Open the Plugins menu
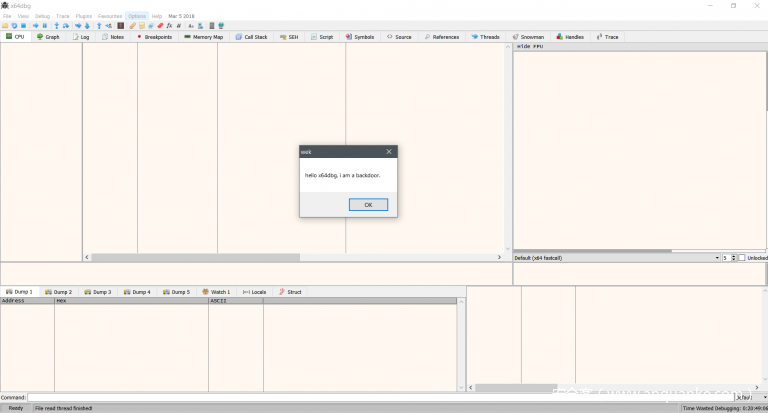The width and height of the screenshot is (768, 413). tap(84, 16)
